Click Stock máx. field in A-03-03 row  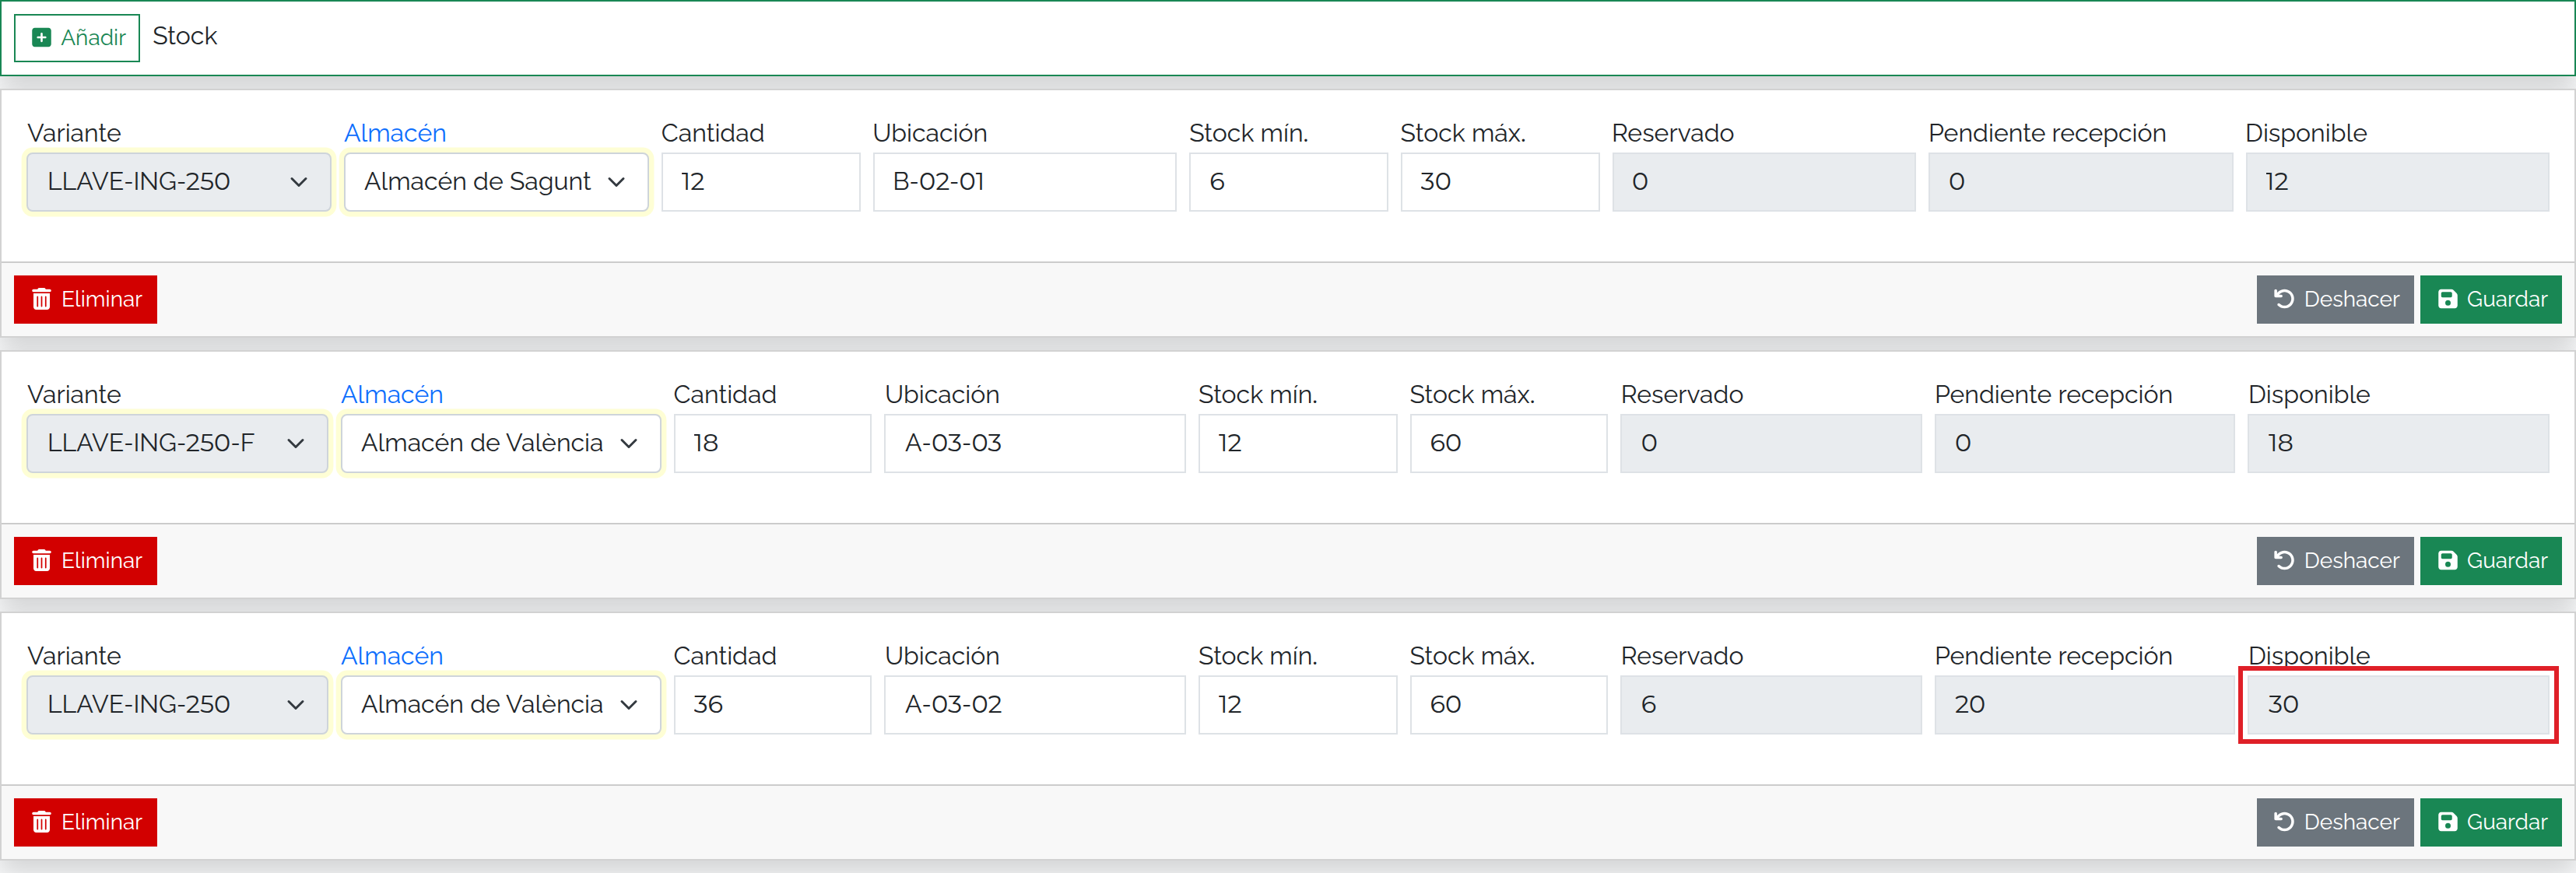pos(1508,443)
